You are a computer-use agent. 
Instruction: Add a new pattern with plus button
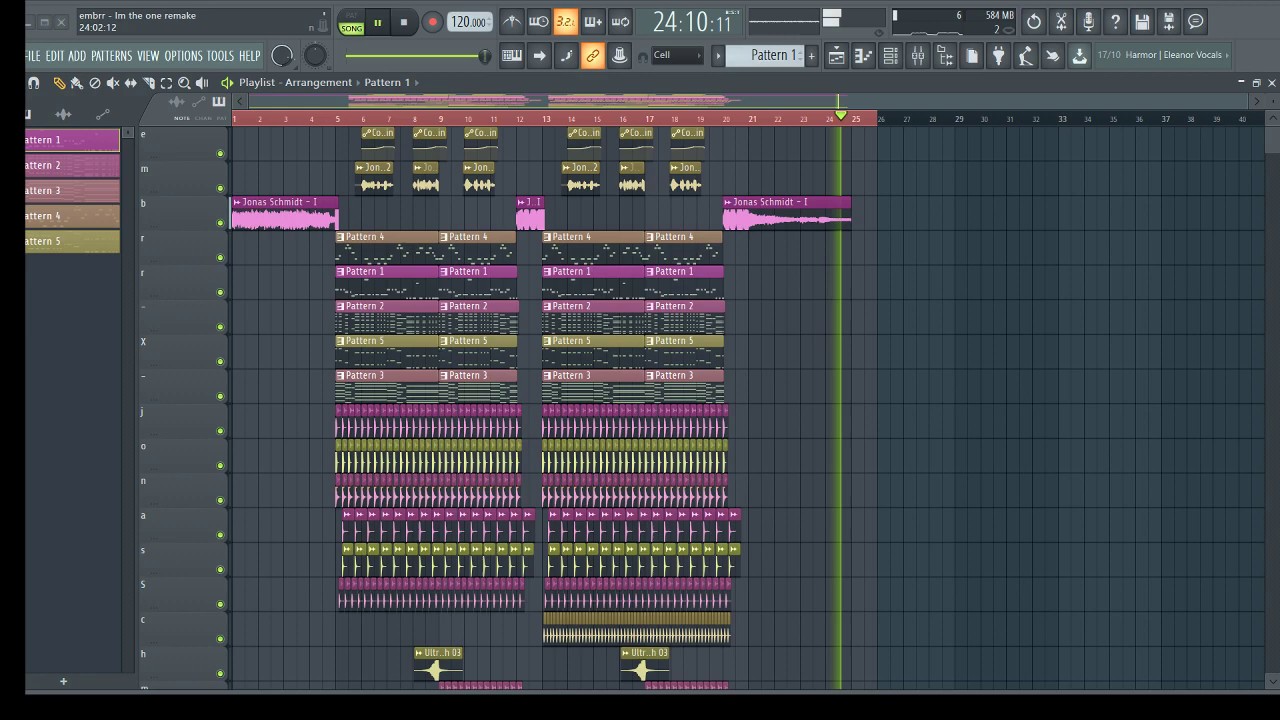811,56
